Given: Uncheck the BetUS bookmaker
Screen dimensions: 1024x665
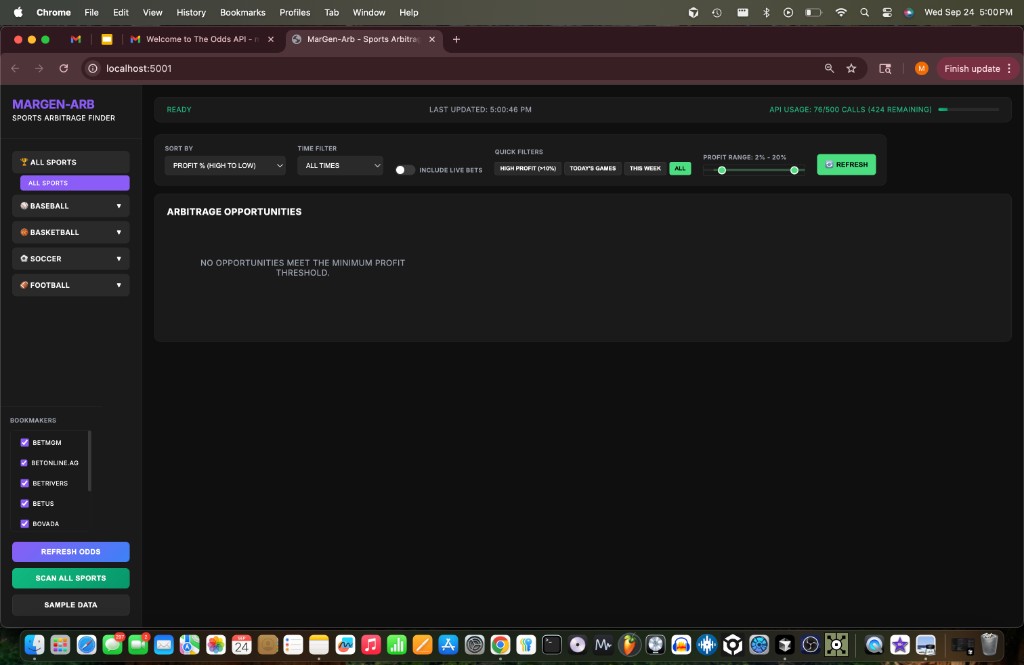Looking at the screenshot, I should tap(25, 504).
